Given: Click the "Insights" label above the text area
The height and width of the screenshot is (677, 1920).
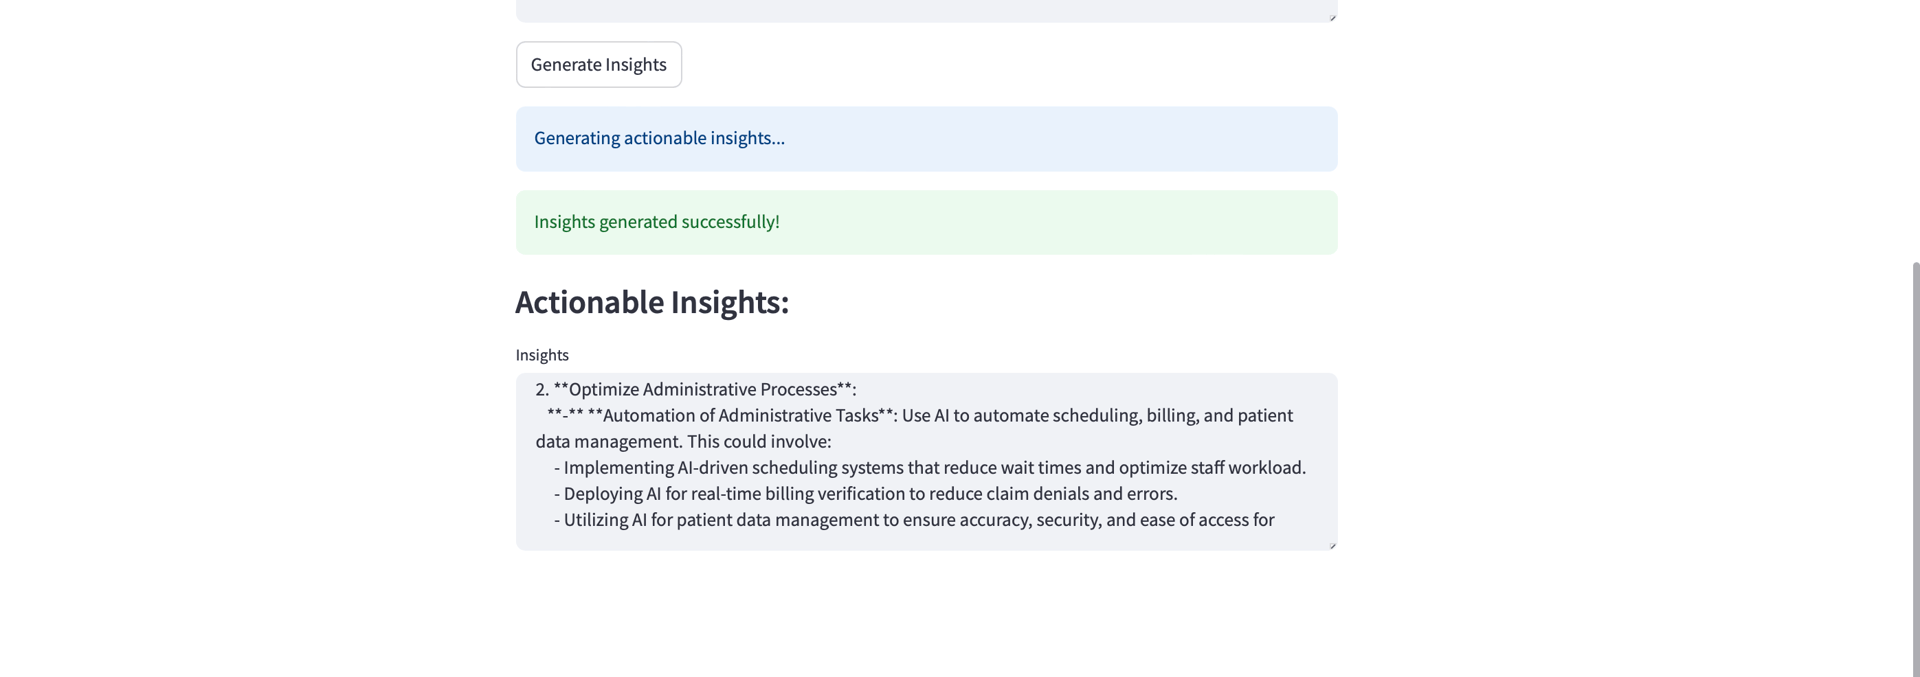Looking at the screenshot, I should click(542, 355).
